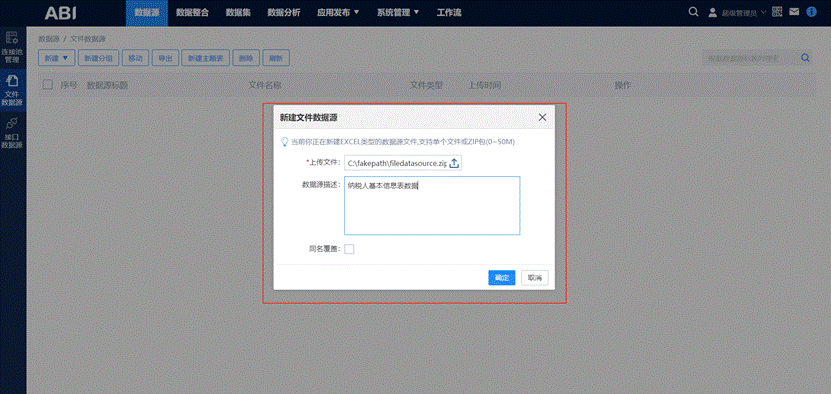This screenshot has height=394, width=831.
Task: Open the 数据集 top menu
Action: pyautogui.click(x=238, y=13)
